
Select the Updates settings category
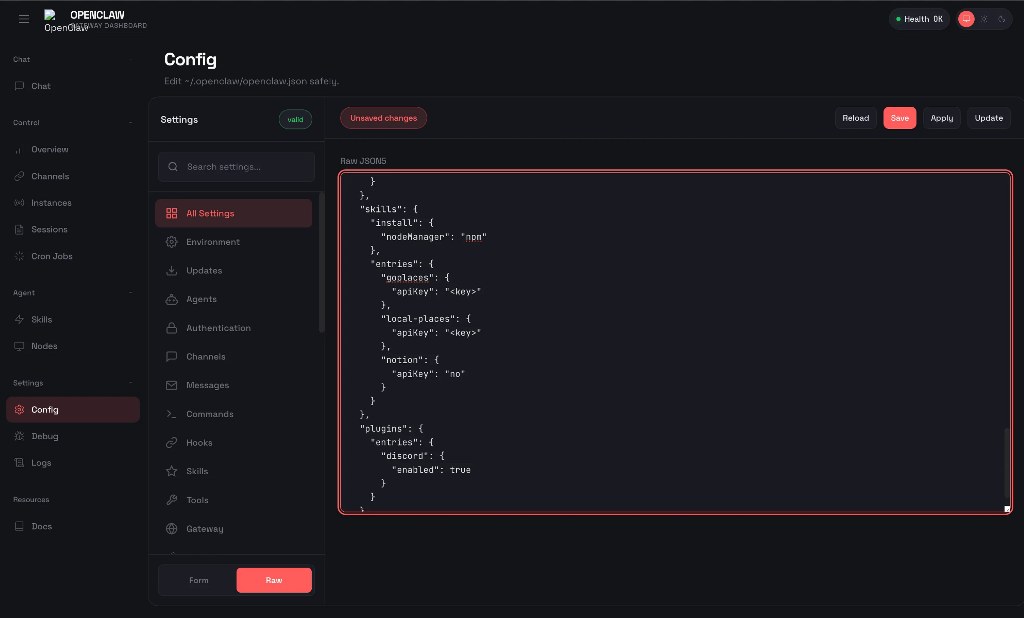233,271
